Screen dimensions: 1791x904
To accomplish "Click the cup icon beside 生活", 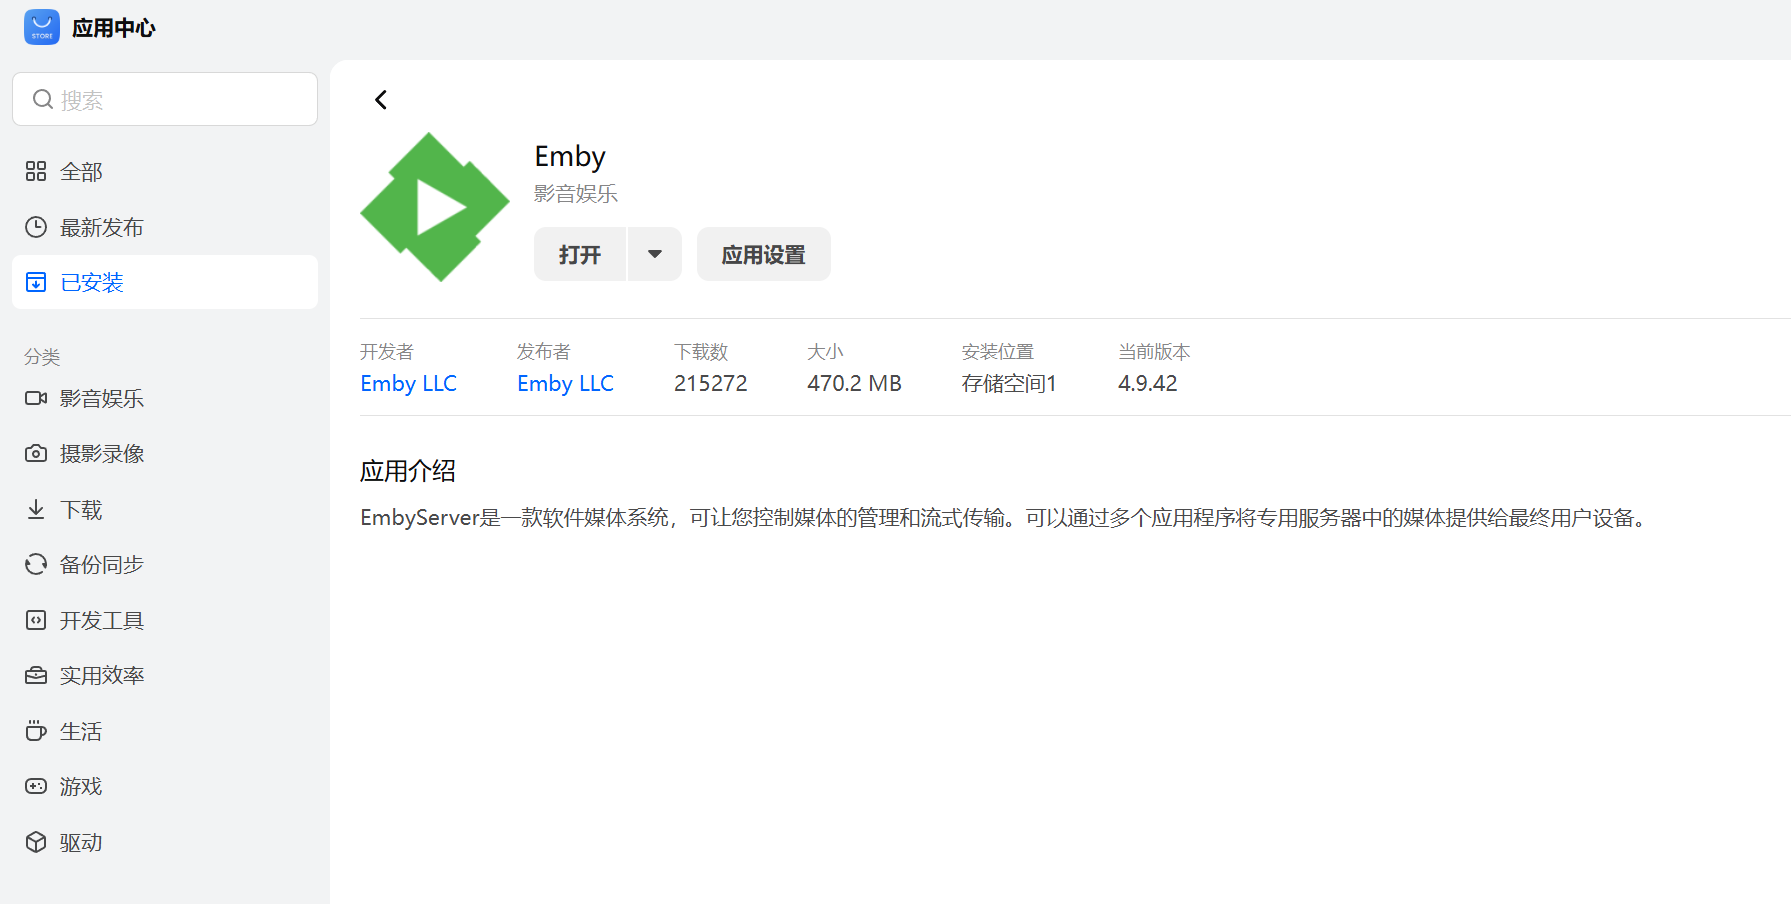I will [x=36, y=731].
